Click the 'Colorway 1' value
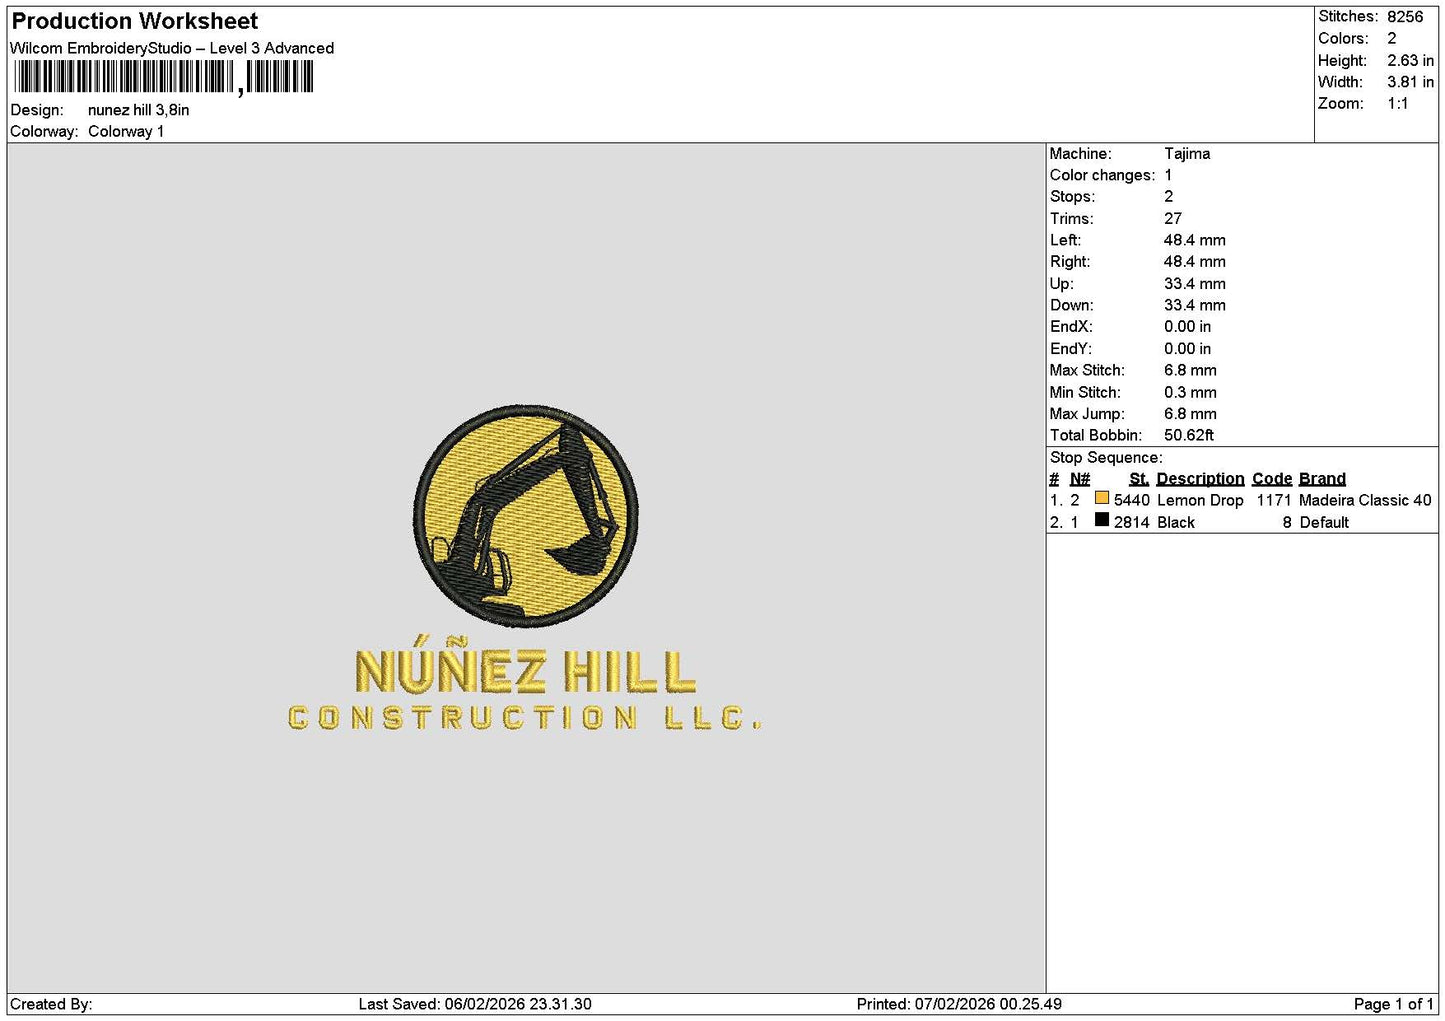 coord(126,132)
